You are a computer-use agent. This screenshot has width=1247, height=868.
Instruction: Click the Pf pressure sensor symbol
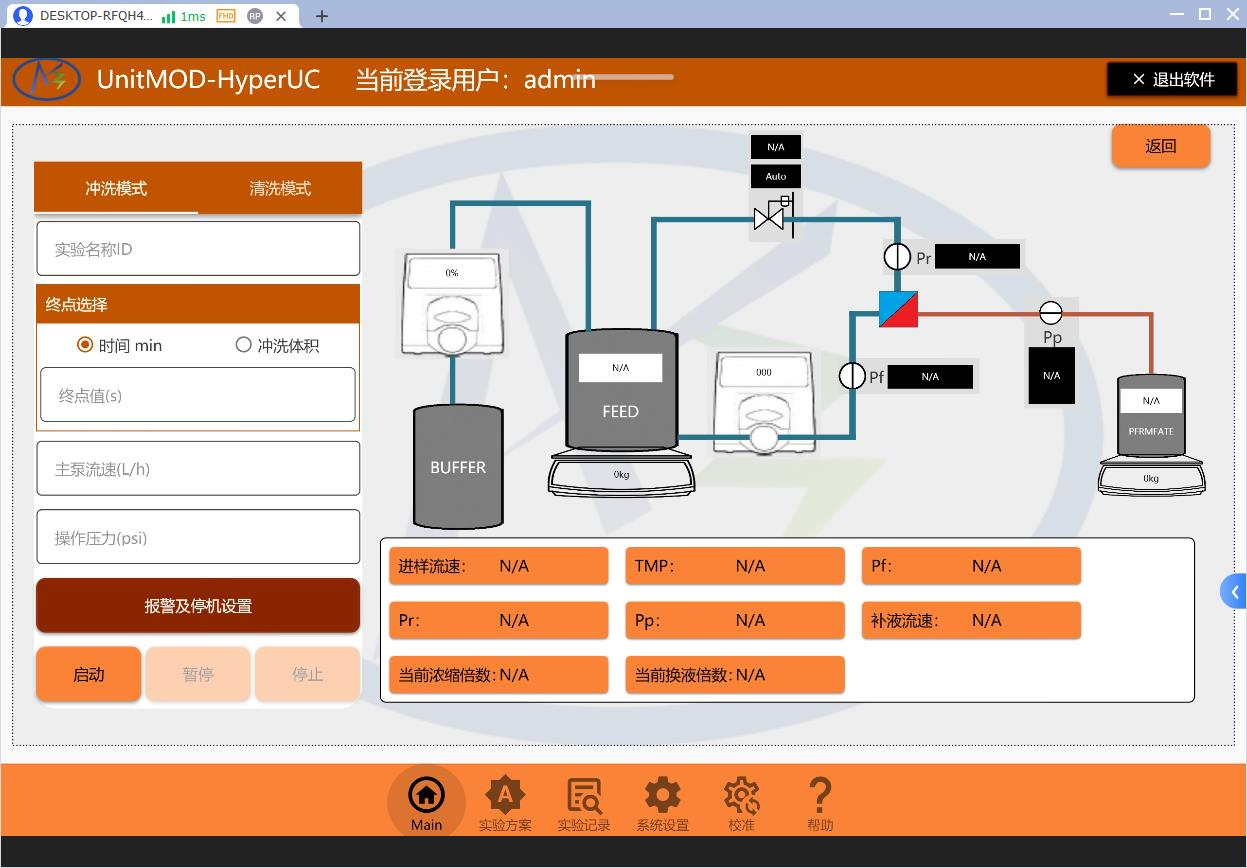[852, 376]
